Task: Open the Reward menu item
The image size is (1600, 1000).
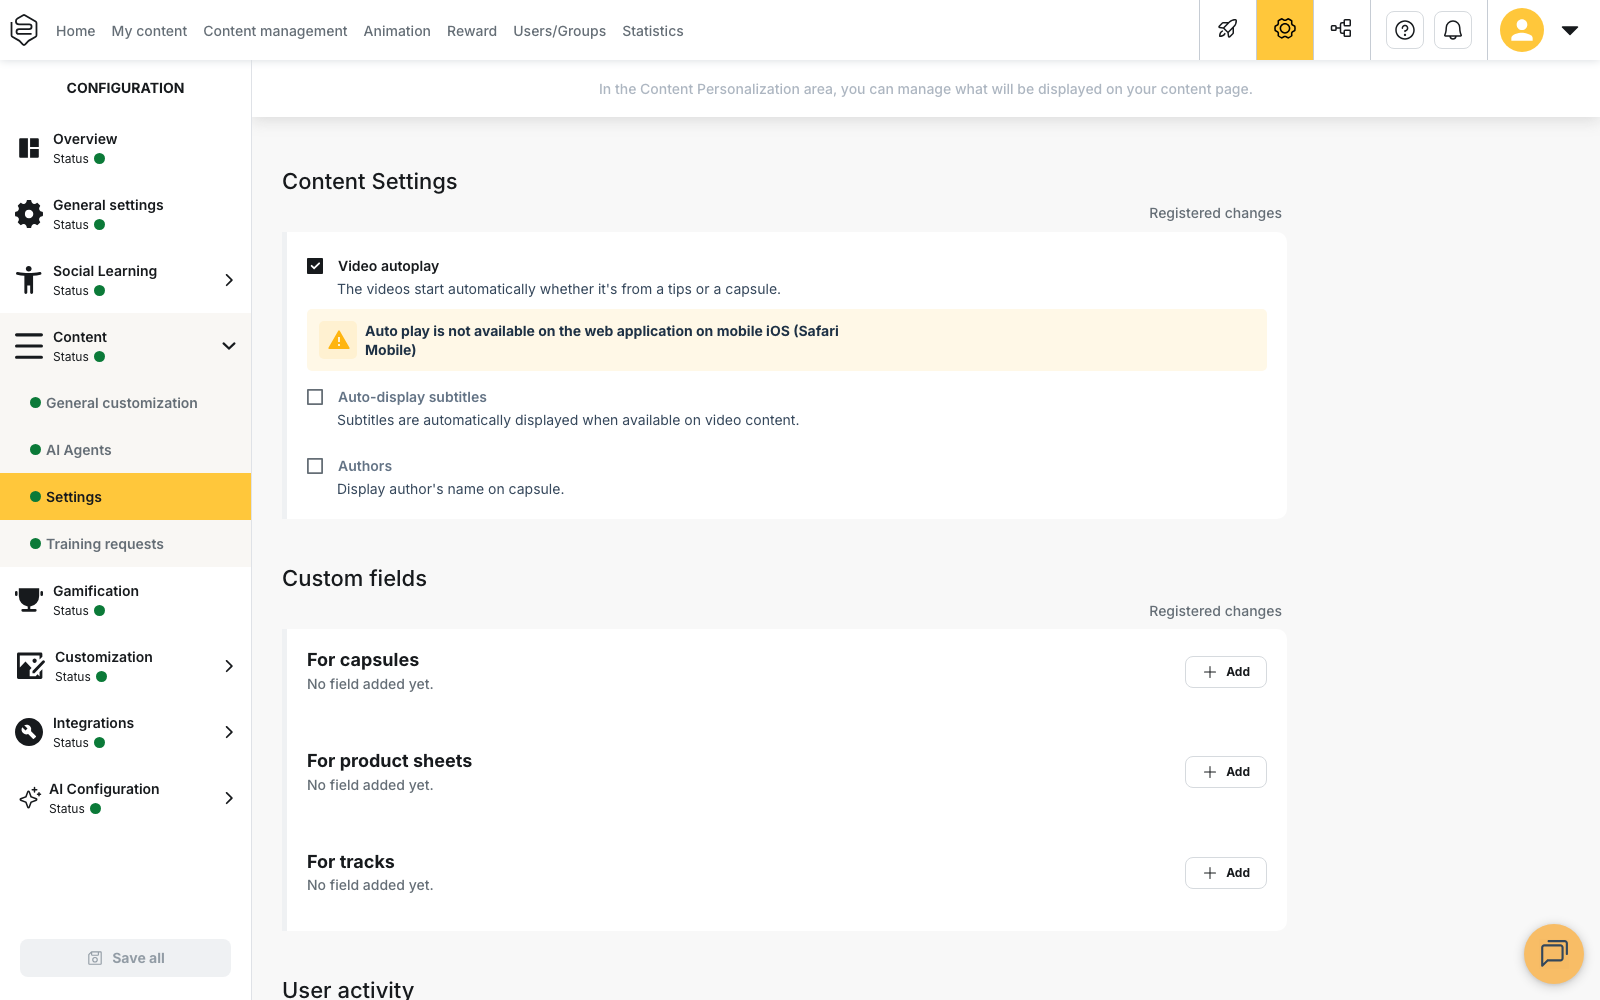Action: pyautogui.click(x=472, y=31)
